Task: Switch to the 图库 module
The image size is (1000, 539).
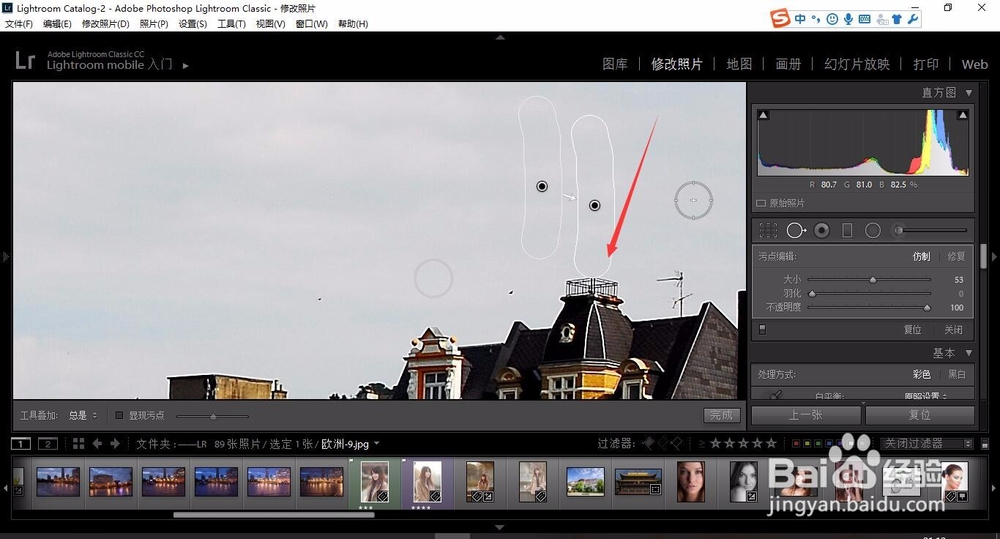Action: coord(615,64)
